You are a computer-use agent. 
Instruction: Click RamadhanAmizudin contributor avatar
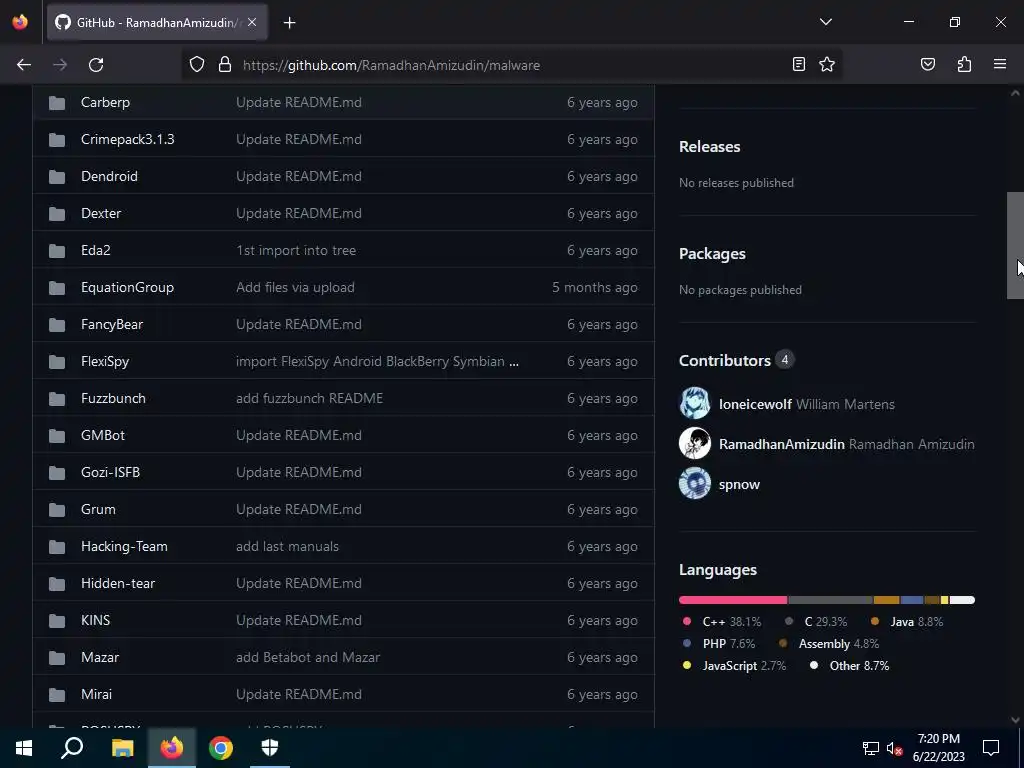point(695,443)
